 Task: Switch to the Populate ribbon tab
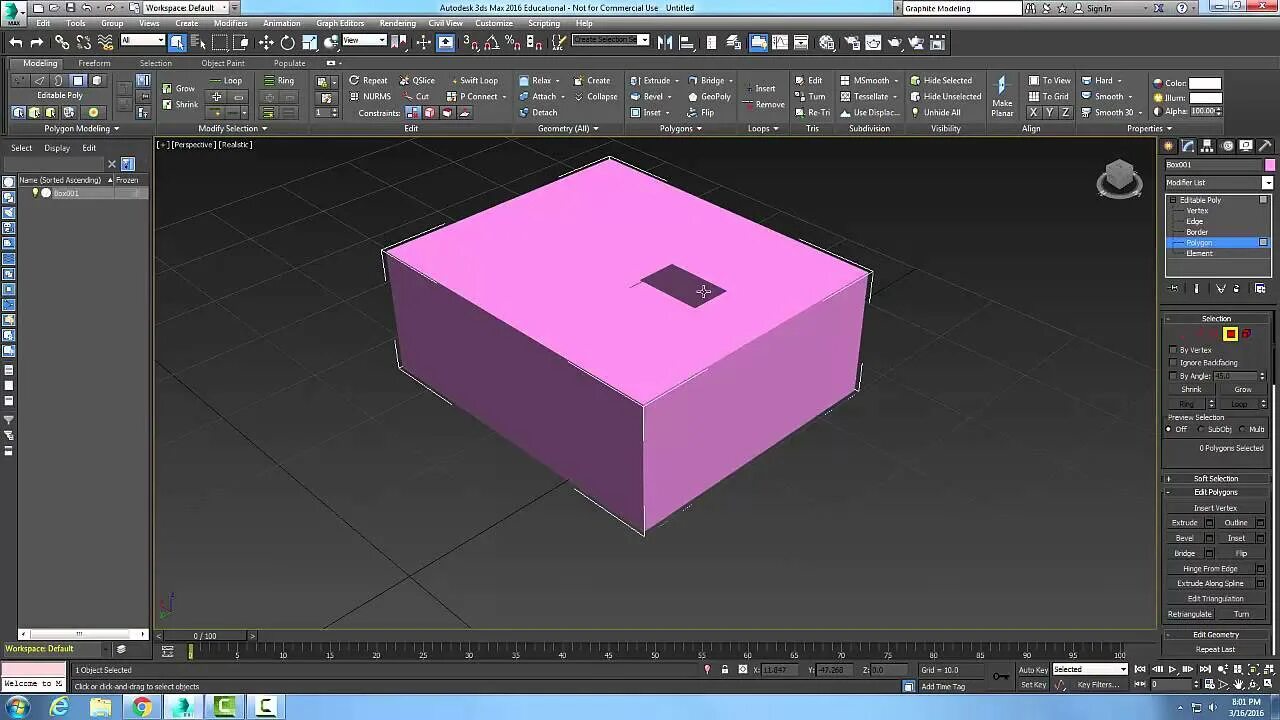tap(289, 63)
